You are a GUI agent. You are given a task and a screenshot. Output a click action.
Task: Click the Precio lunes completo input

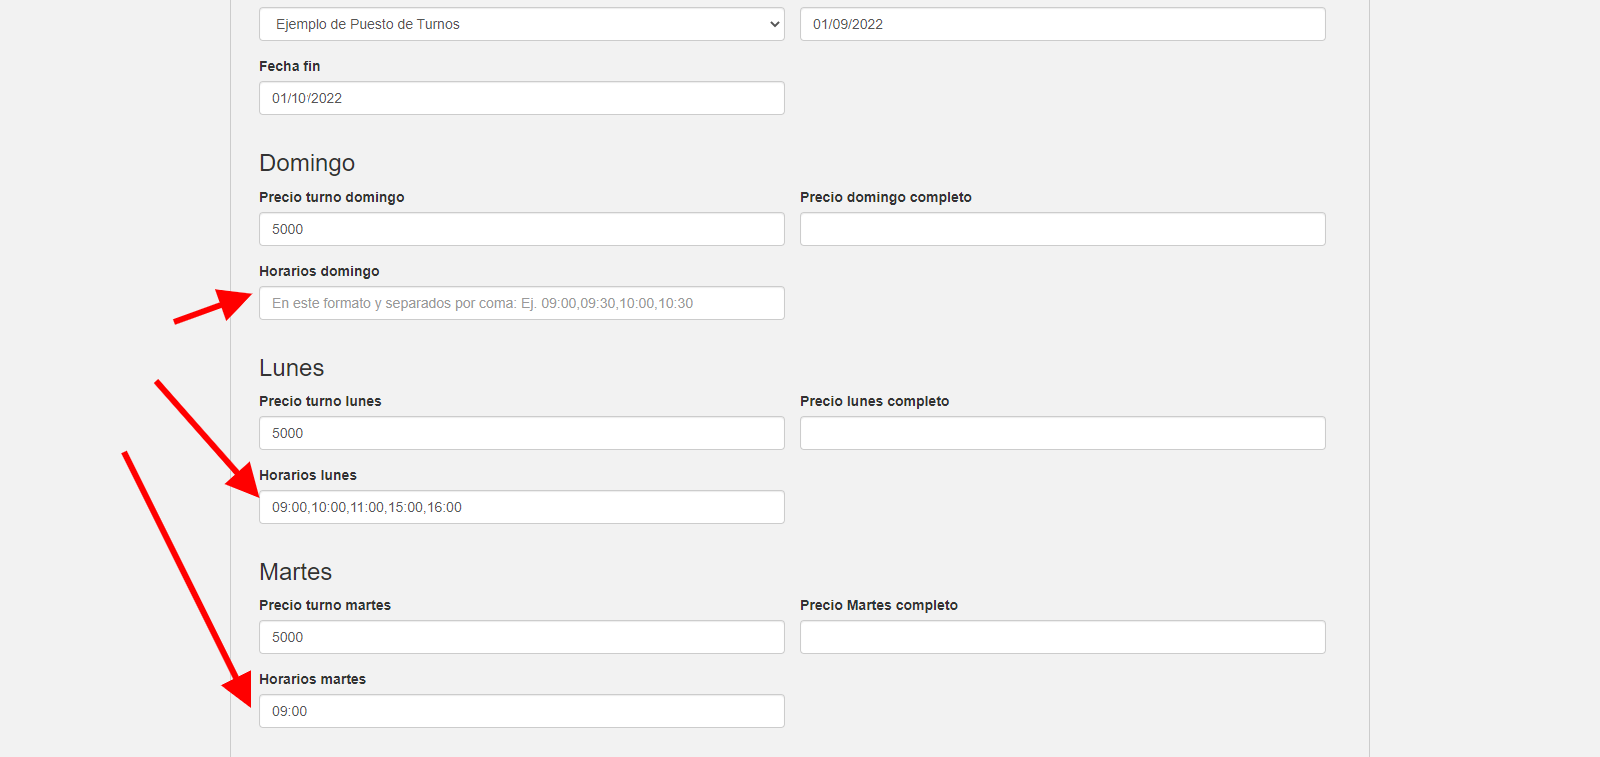click(x=1062, y=433)
